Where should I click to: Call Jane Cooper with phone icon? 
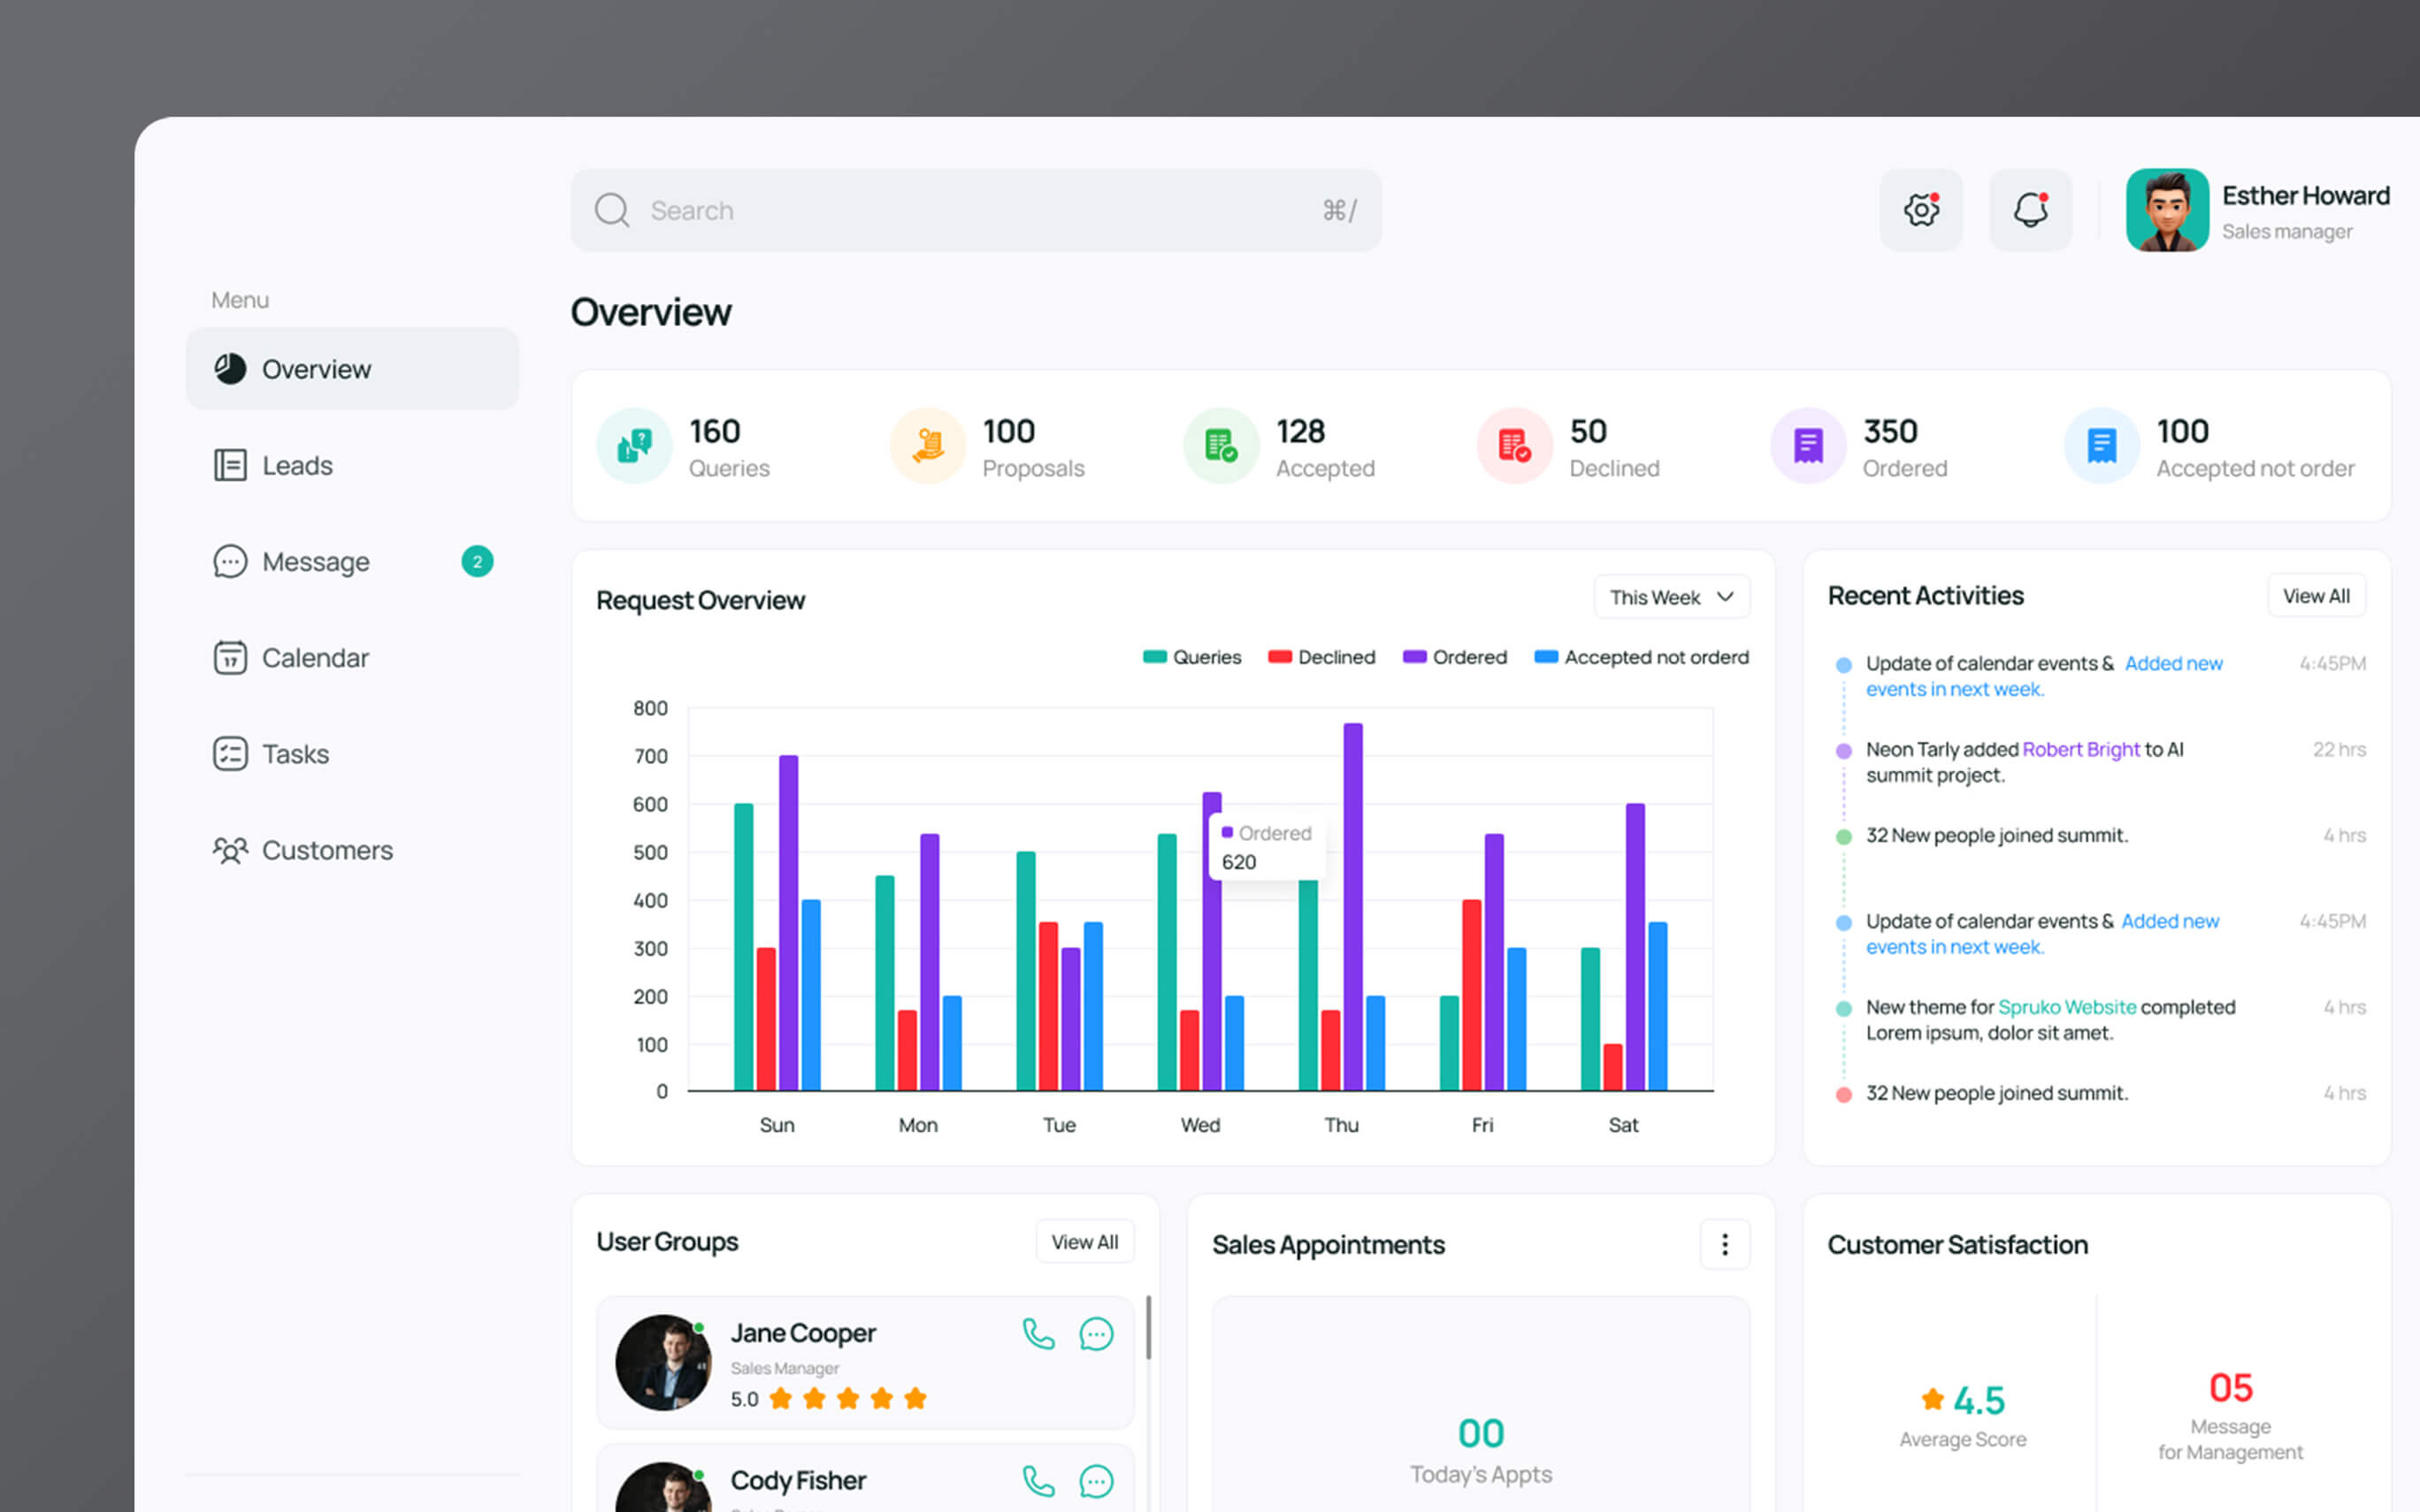point(1038,1334)
